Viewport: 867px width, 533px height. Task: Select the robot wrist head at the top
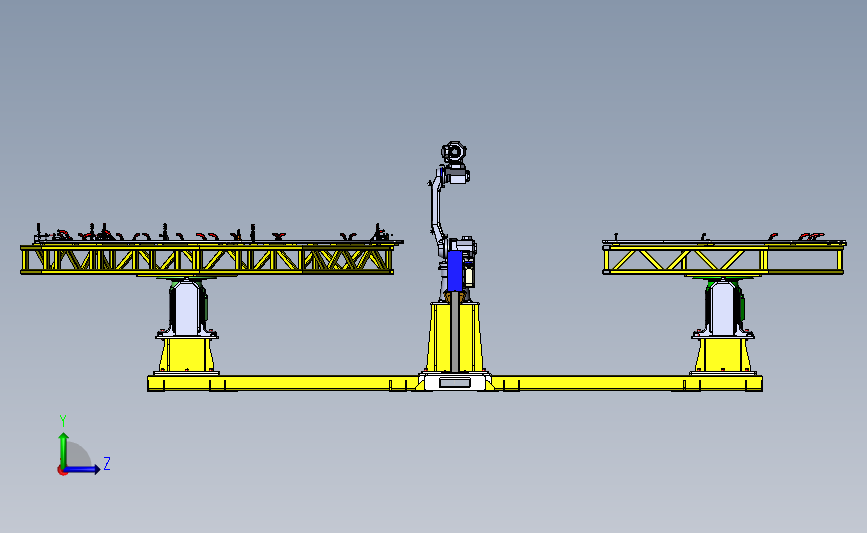click(x=453, y=152)
